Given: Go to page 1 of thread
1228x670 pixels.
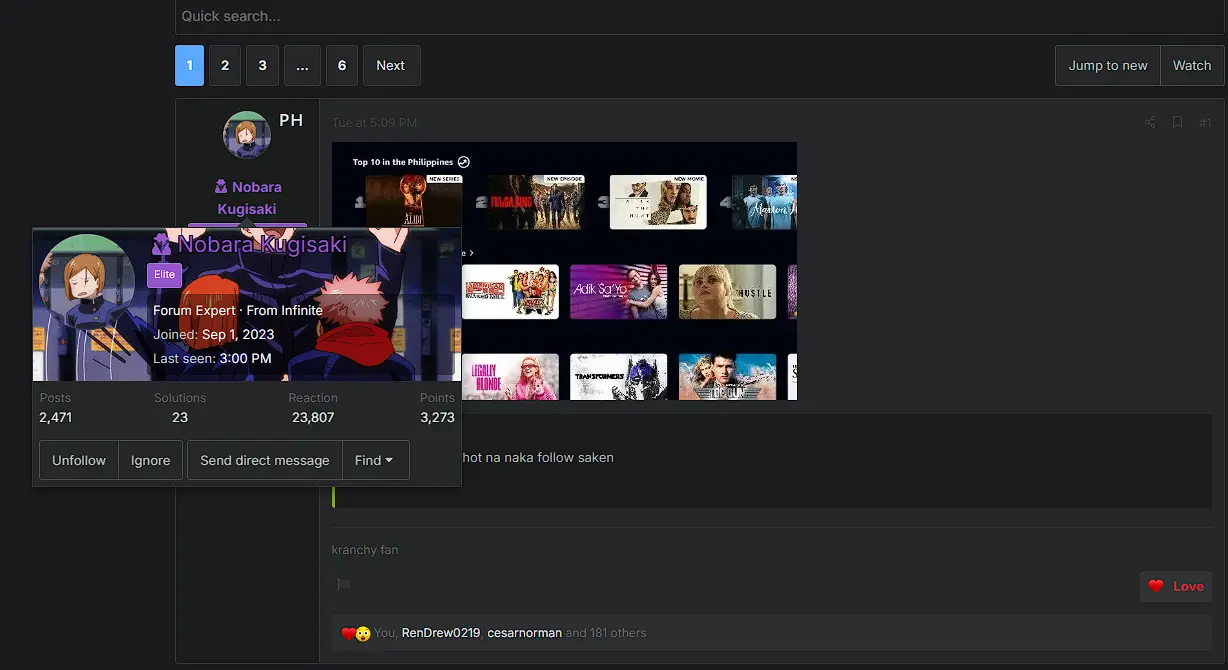Looking at the screenshot, I should tap(189, 65).
